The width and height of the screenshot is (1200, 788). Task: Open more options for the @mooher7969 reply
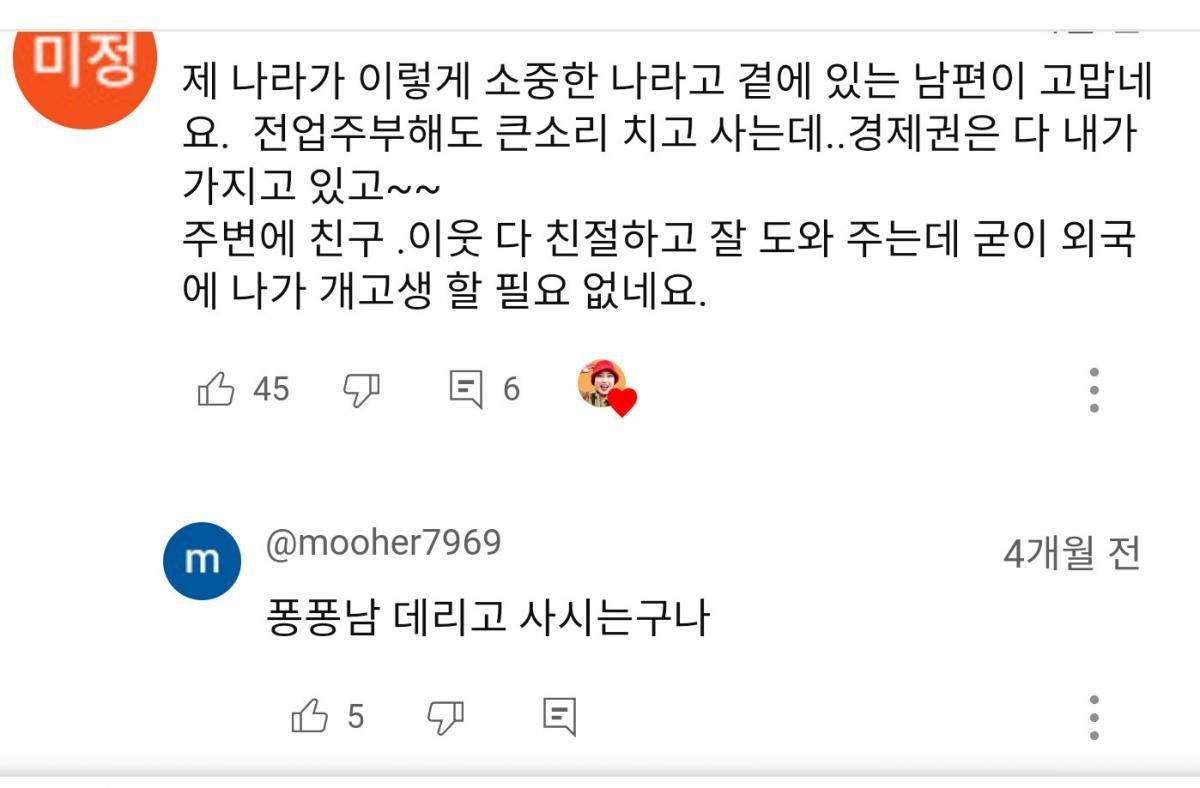click(1094, 717)
